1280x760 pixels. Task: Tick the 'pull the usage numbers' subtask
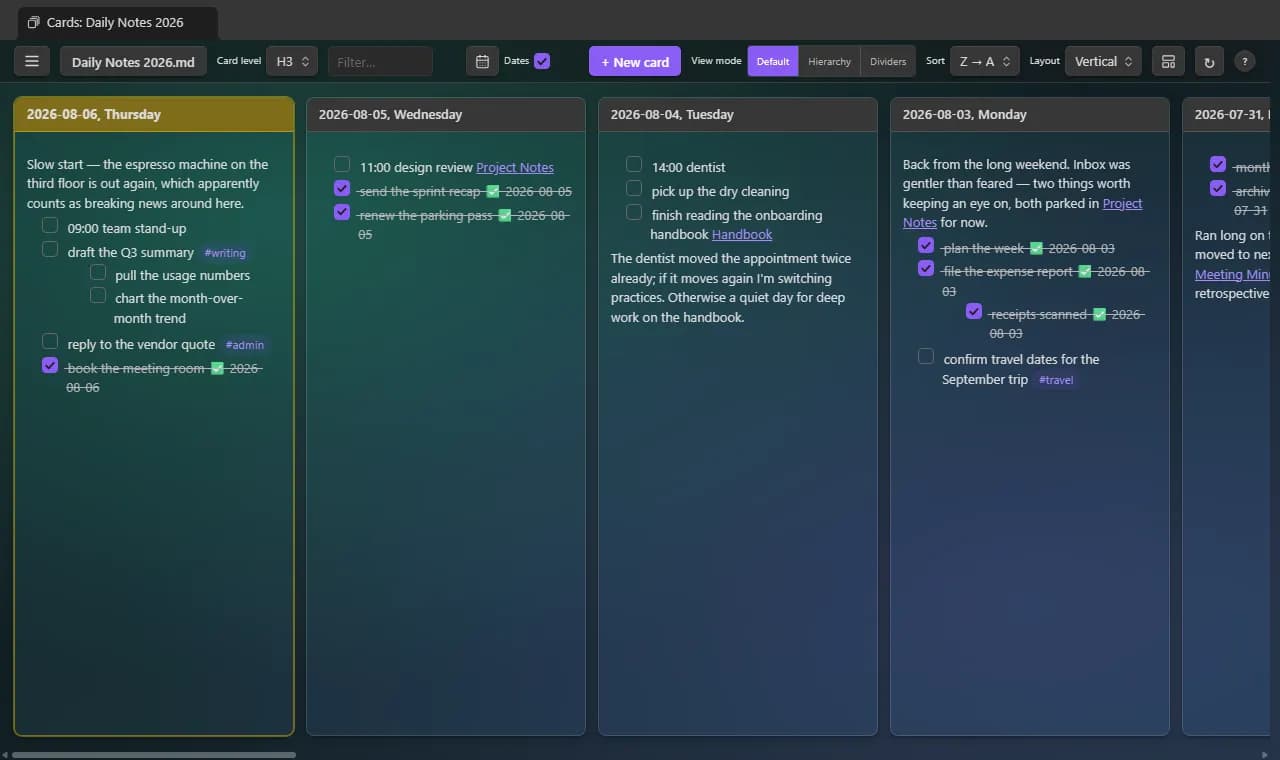point(98,272)
